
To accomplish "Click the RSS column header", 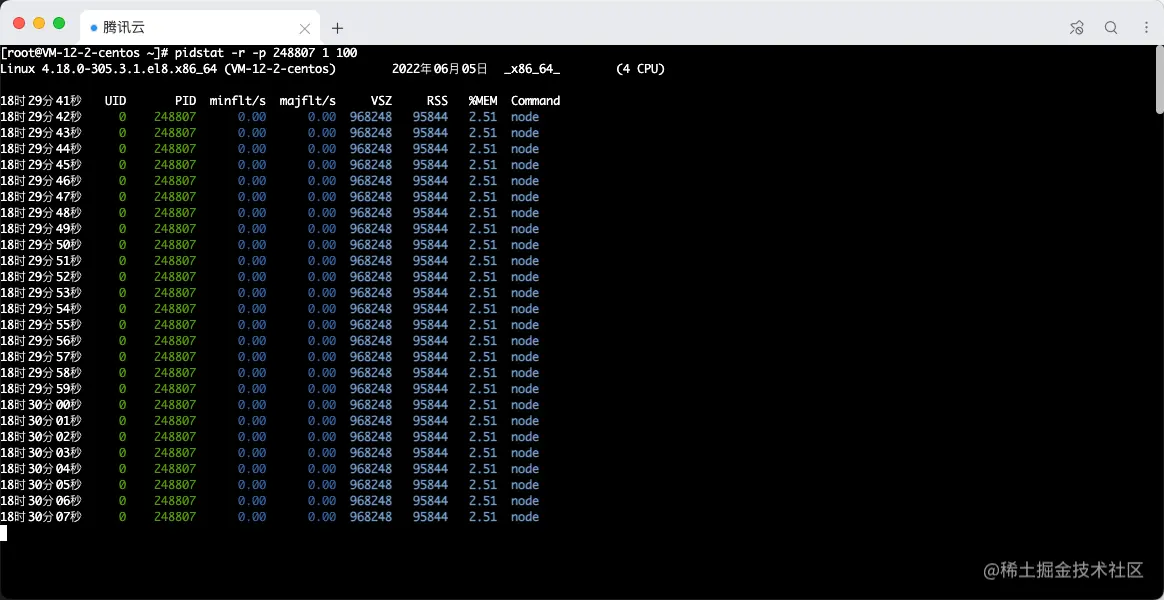I will pos(437,100).
